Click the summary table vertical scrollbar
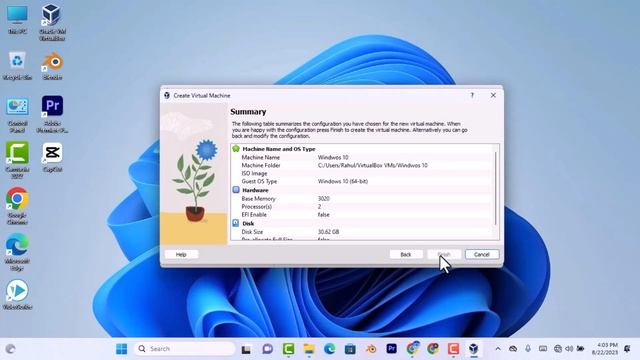 point(496,188)
